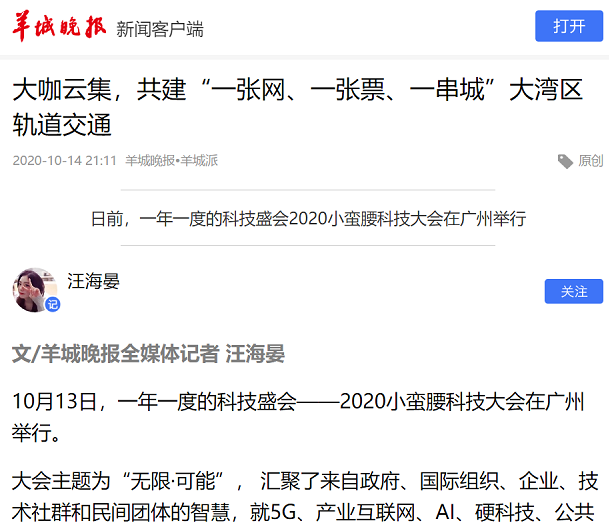Viewport: 609px width, 531px height.
Task: Click the blue reporter badge on avatar
Action: [53, 304]
